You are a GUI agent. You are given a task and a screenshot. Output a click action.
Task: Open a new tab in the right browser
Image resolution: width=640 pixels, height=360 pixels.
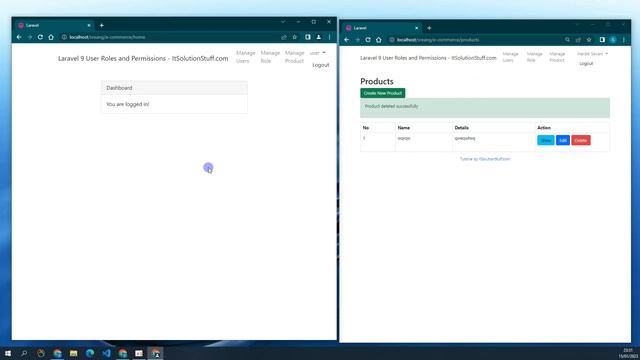click(429, 28)
